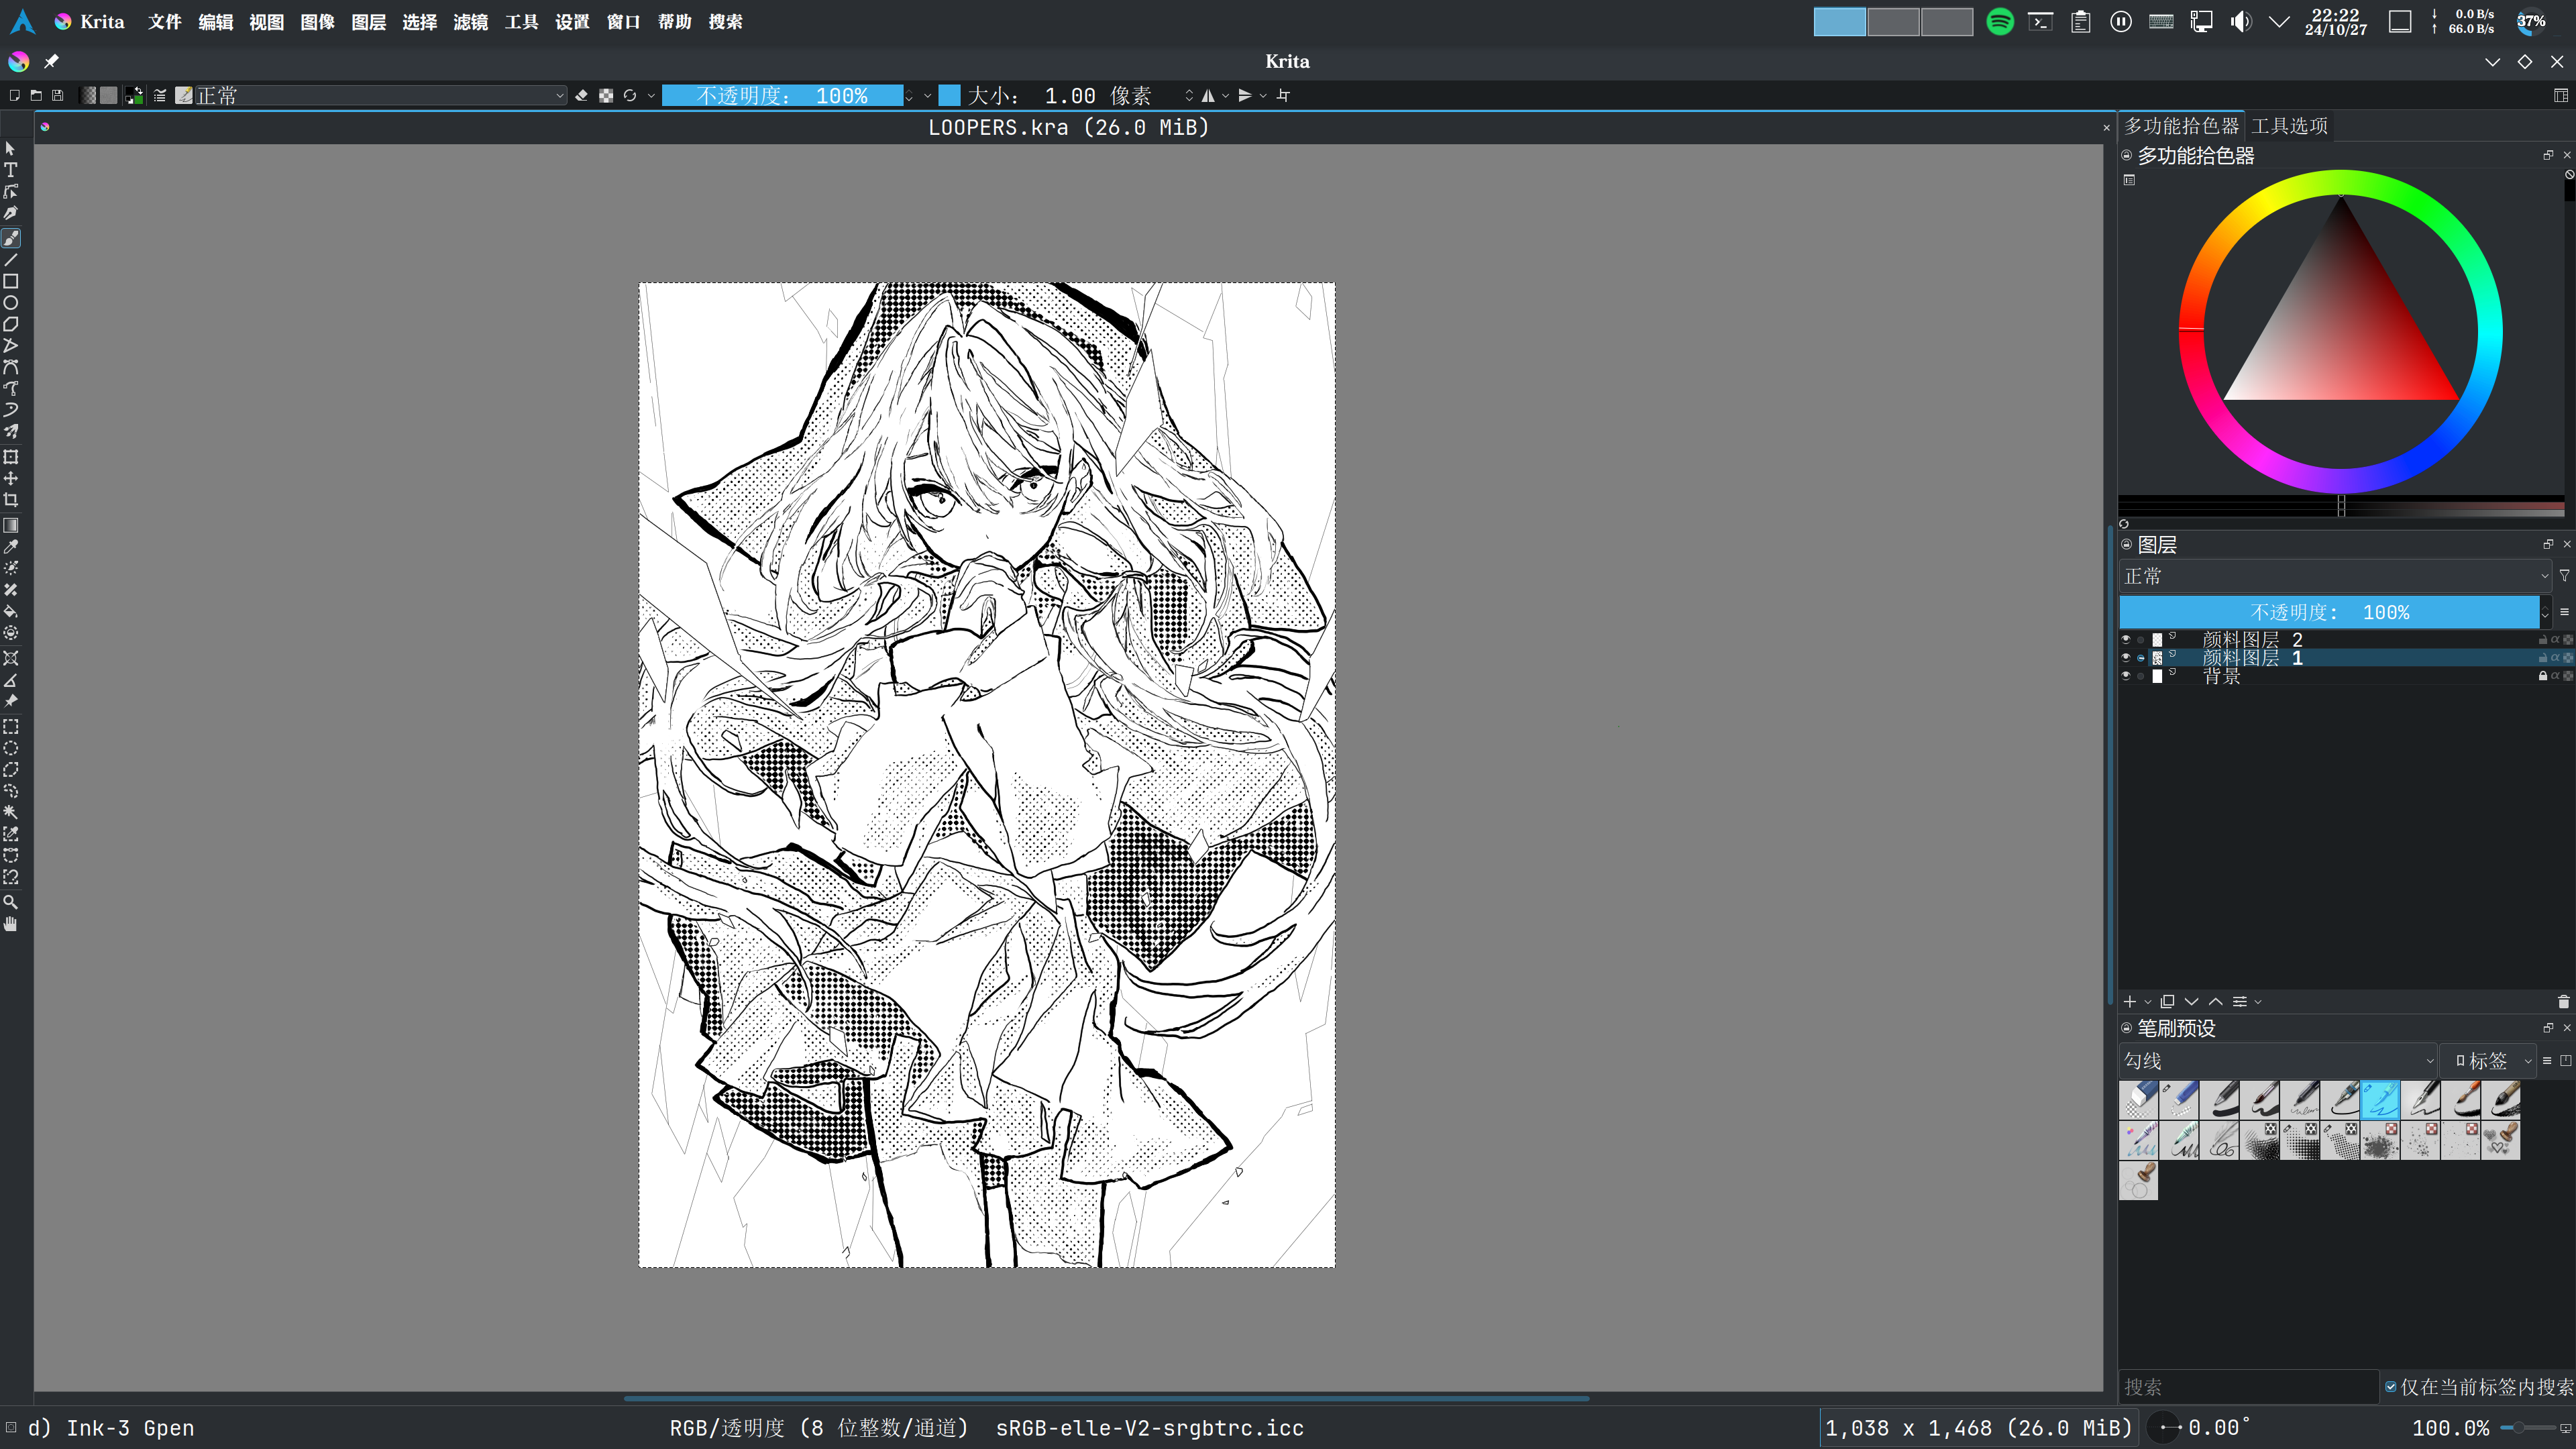Click the 标签 button in brush presets
The height and width of the screenshot is (1449, 2576).
pos(2487,1061)
